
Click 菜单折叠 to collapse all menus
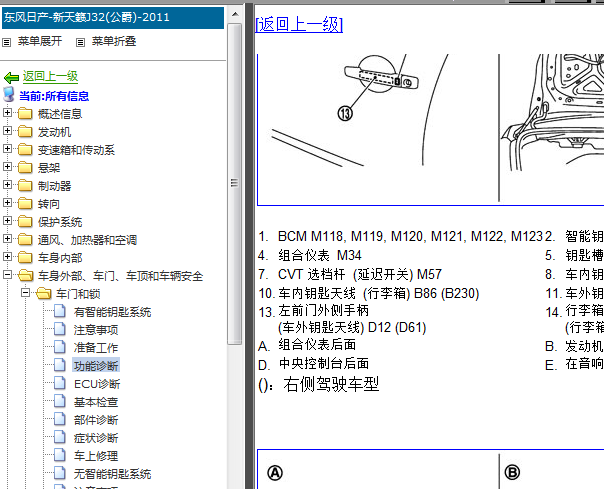(114, 41)
